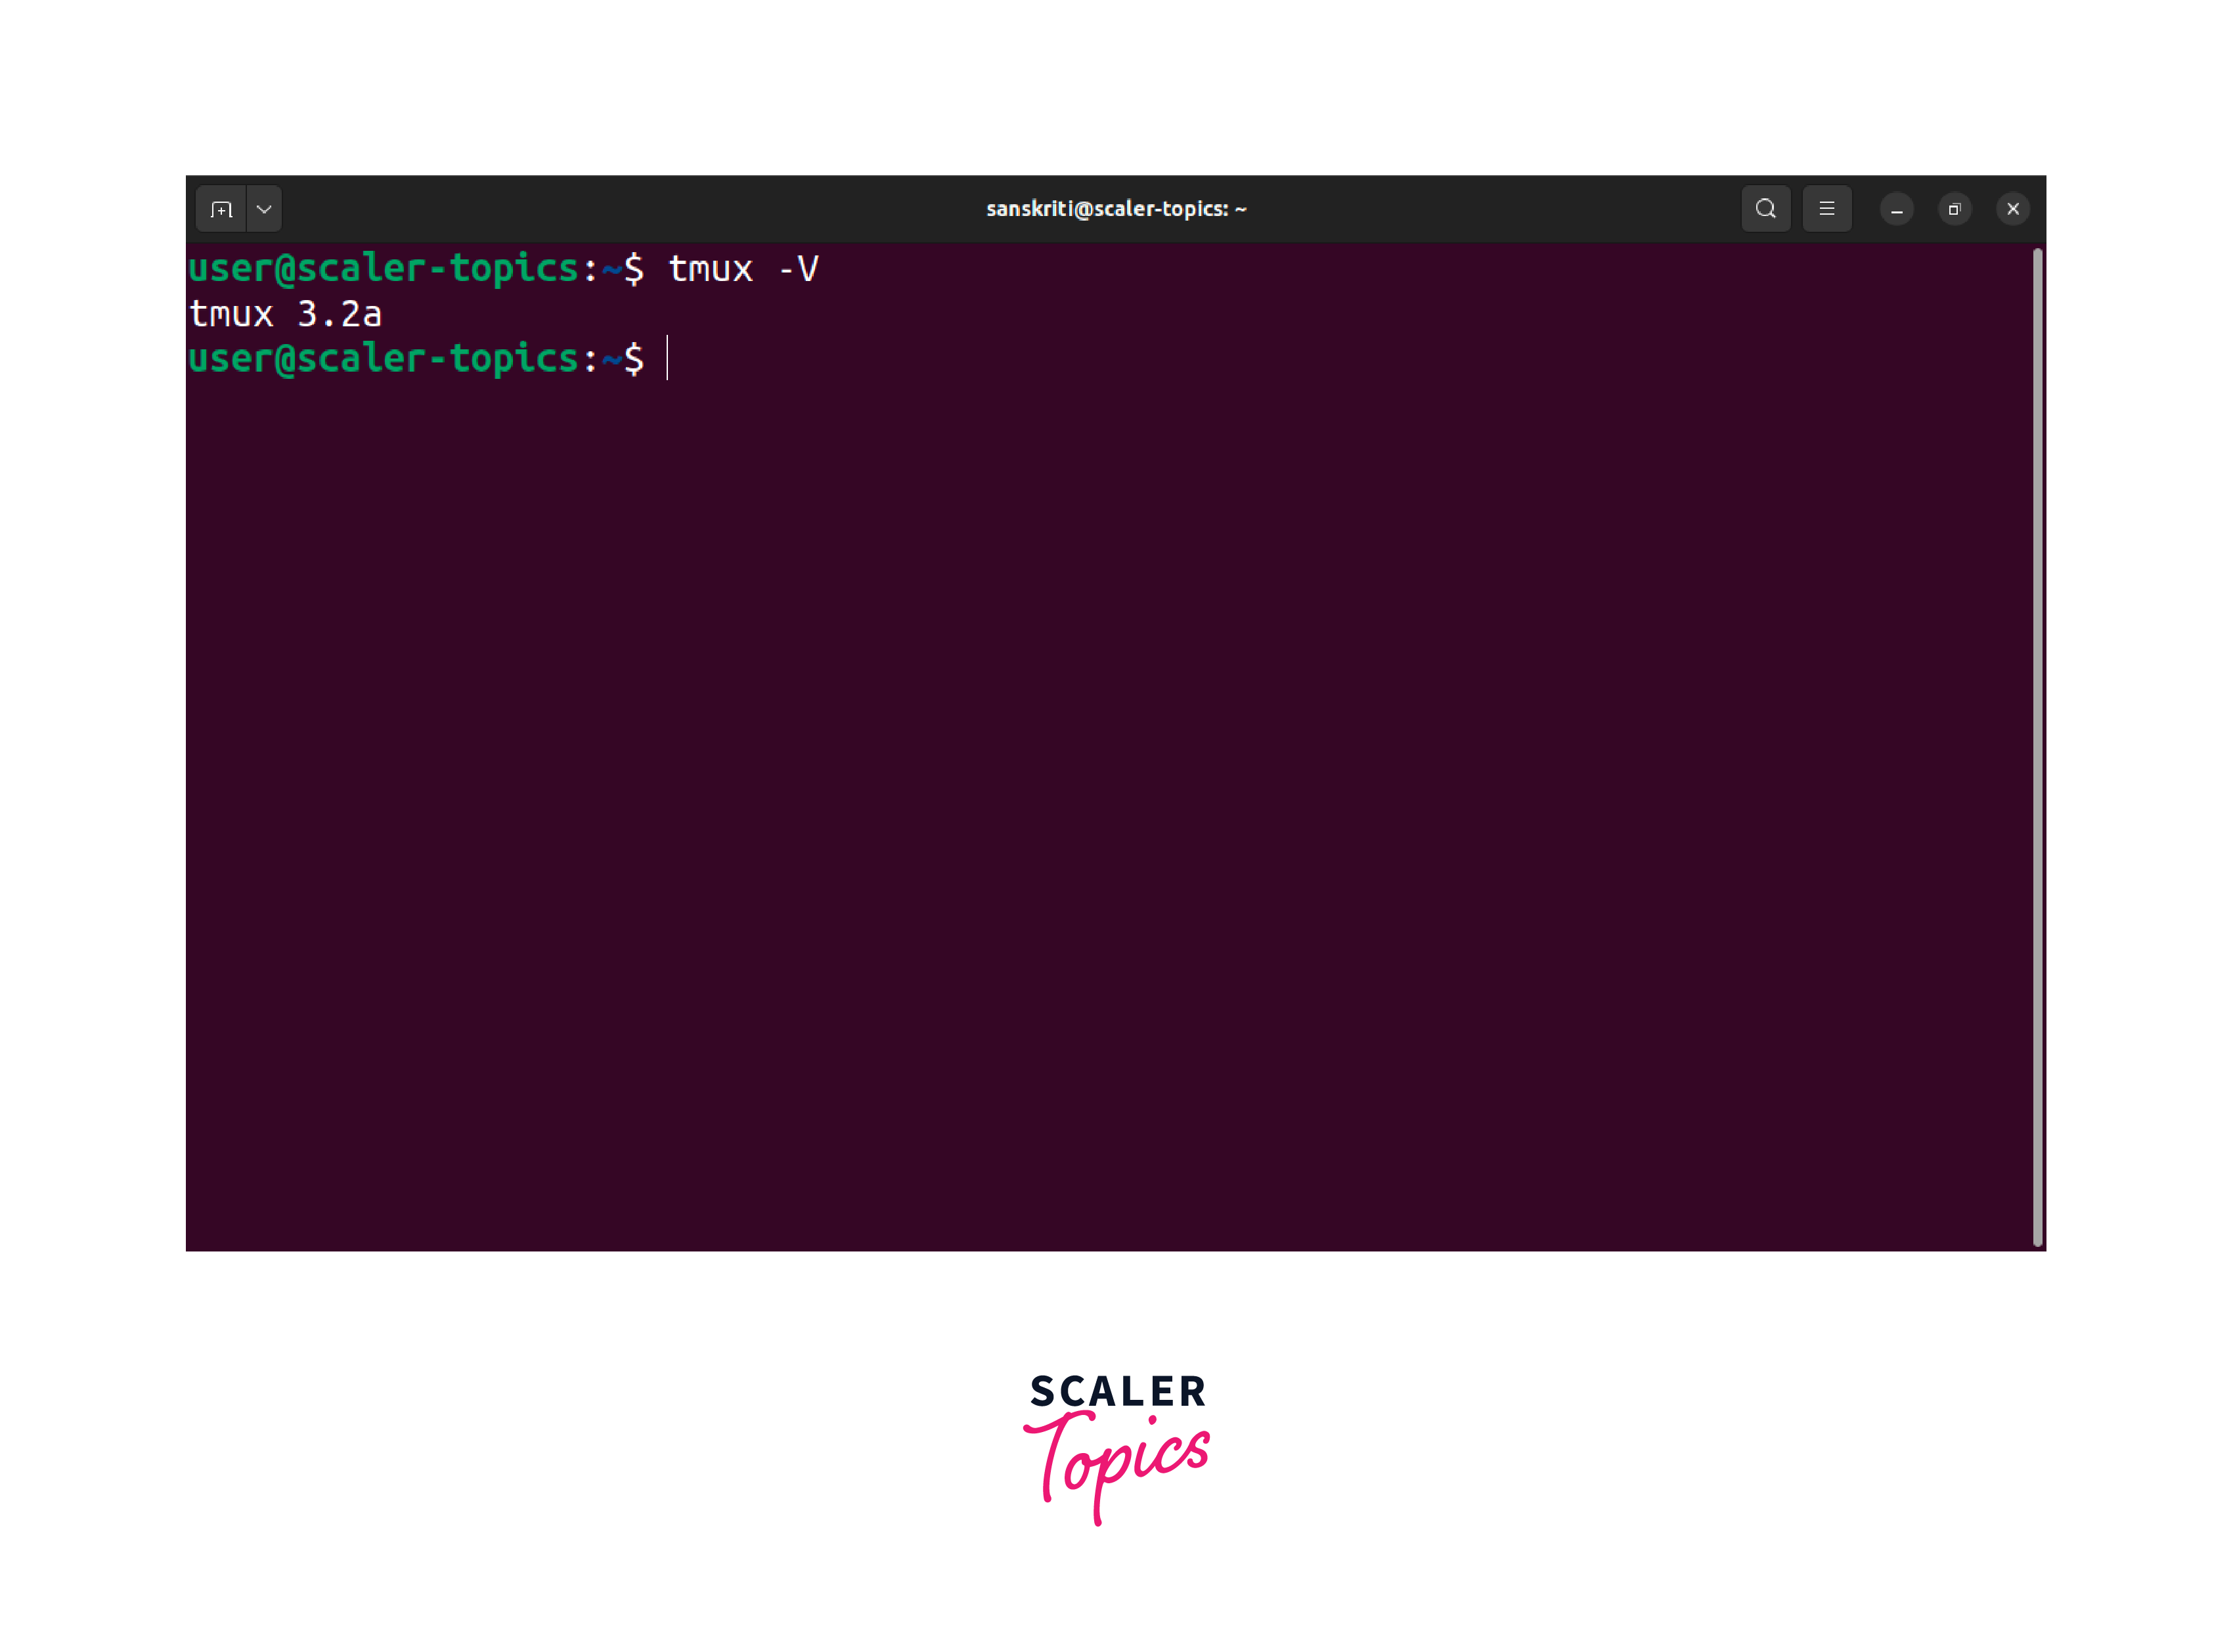
Task: Open a new terminal tab
Action: click(x=221, y=209)
